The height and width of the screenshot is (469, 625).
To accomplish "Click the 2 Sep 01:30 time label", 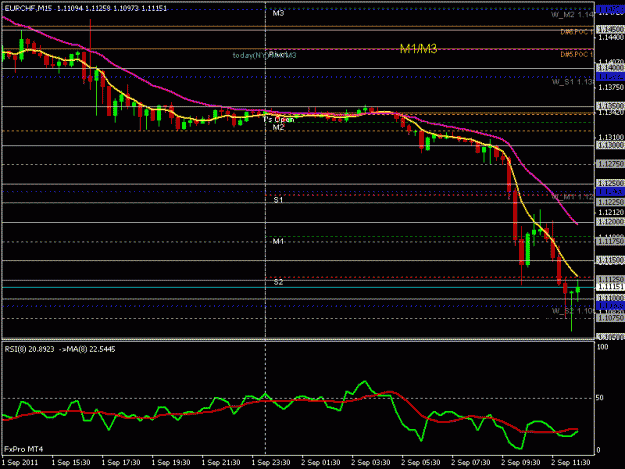I will tap(321, 462).
